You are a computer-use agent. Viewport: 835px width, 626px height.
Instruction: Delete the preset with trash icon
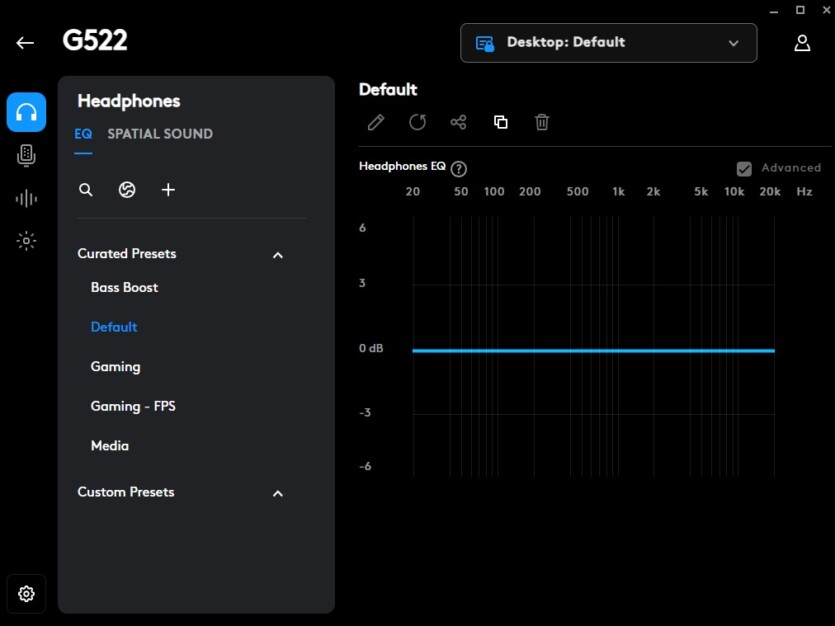pyautogui.click(x=542, y=122)
